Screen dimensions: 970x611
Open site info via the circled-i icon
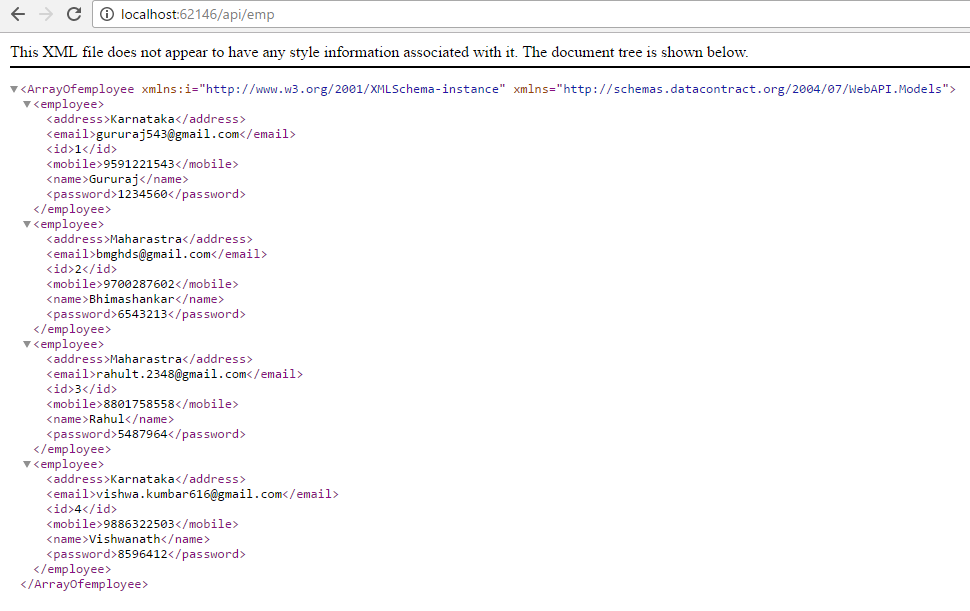coord(106,15)
